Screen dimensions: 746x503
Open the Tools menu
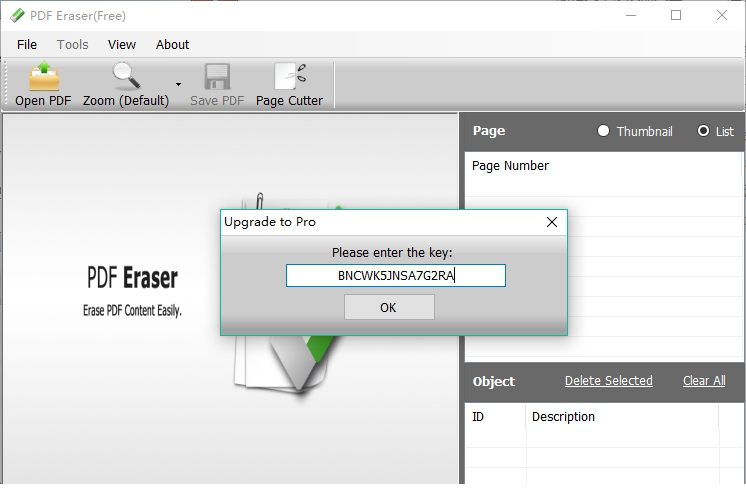72,44
